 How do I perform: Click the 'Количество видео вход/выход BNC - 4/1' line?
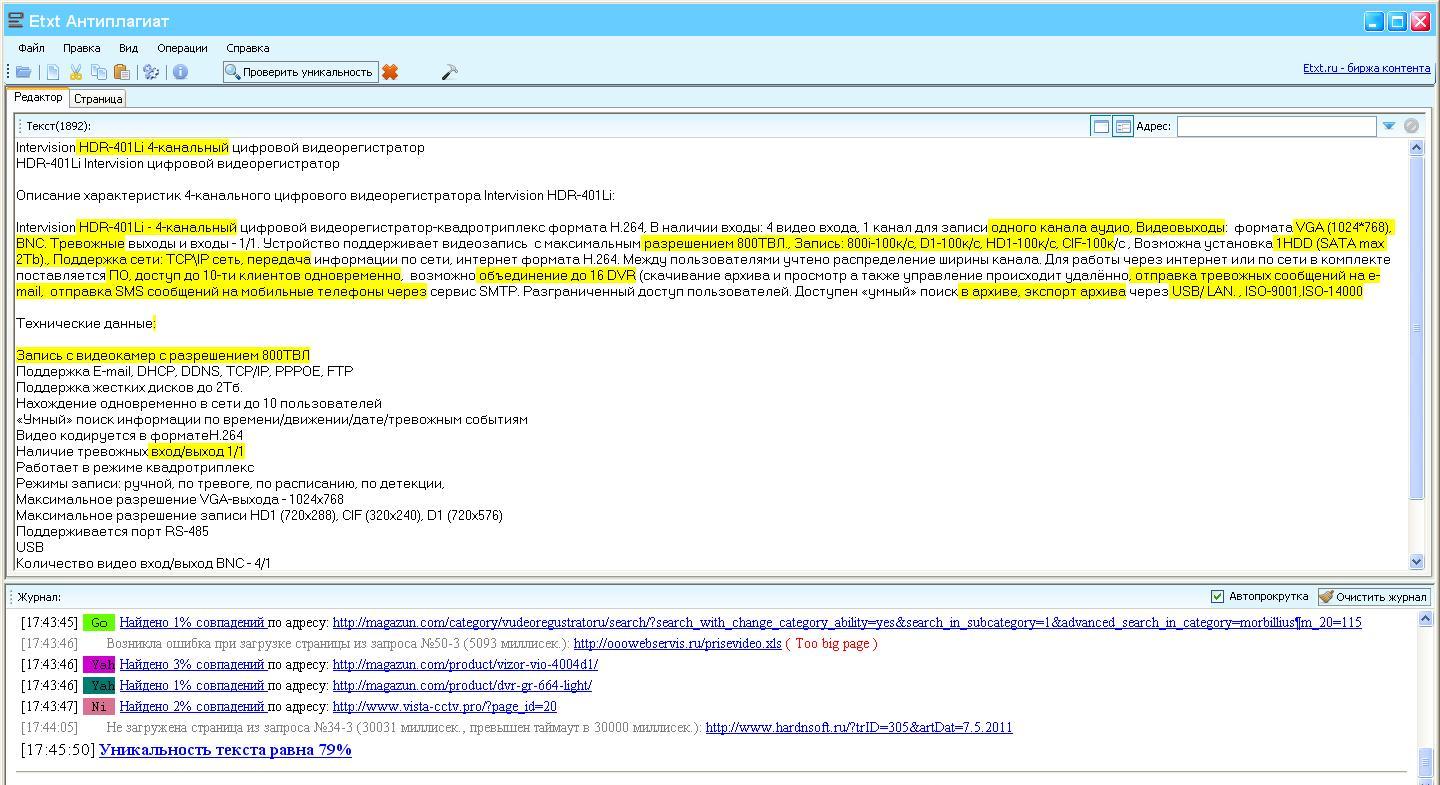(143, 564)
